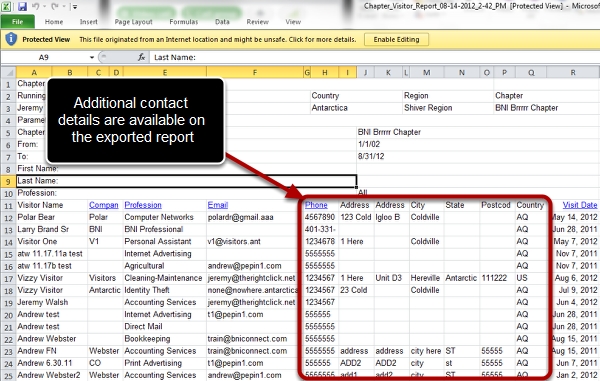
Task: Click the insert function fx icon
Action: click(x=142, y=57)
